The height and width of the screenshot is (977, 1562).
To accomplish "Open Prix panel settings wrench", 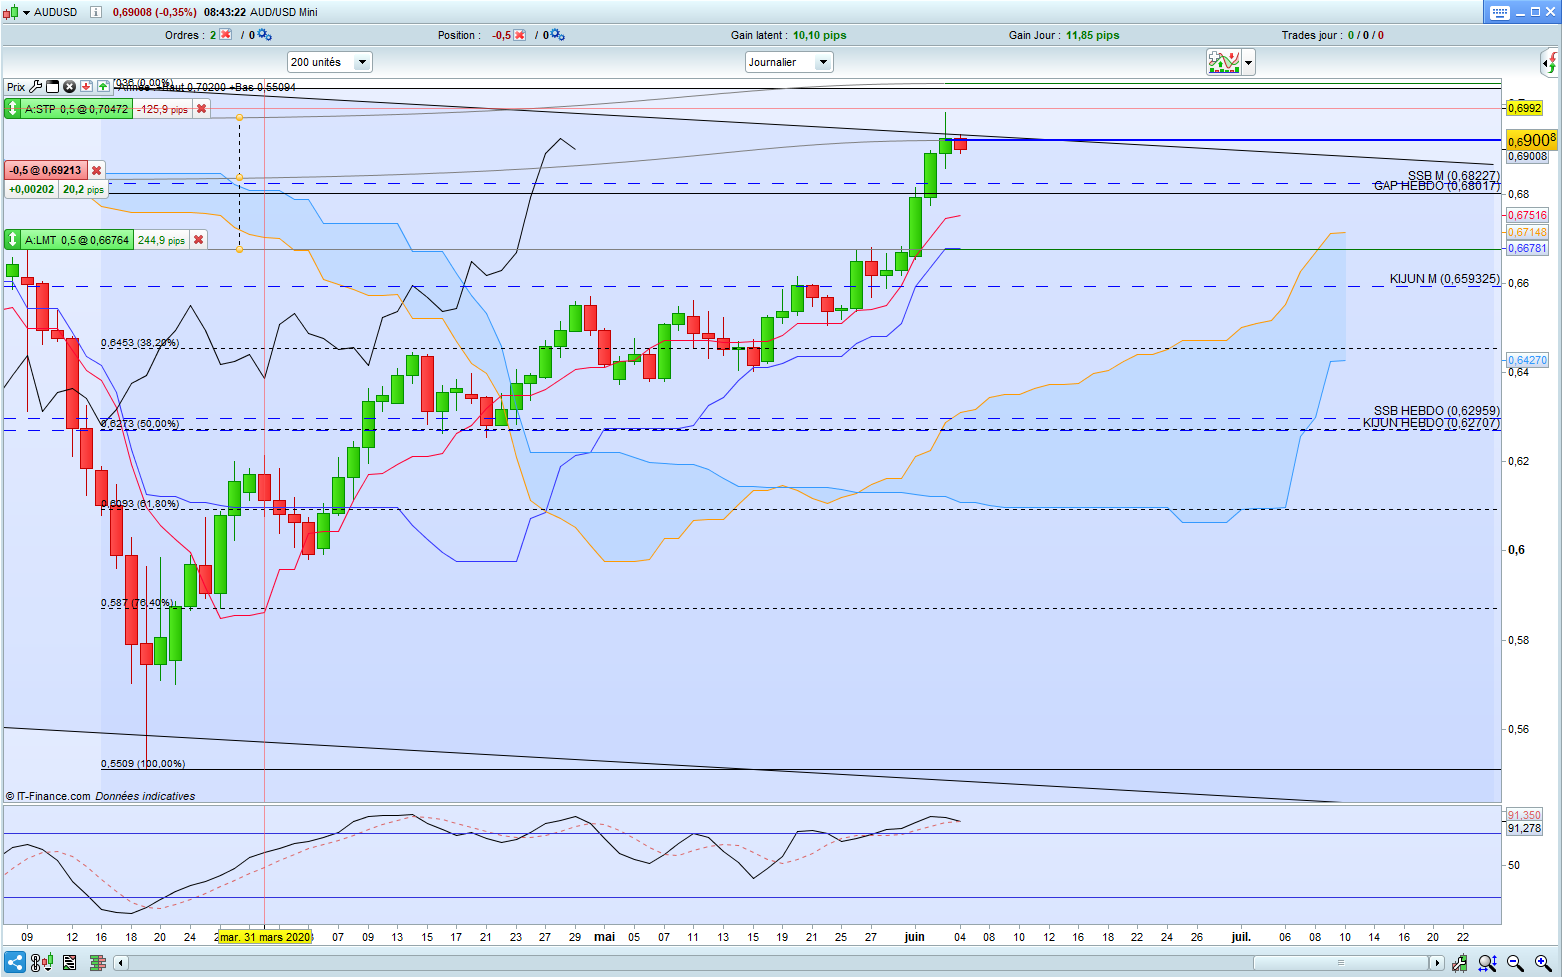I will point(35,87).
